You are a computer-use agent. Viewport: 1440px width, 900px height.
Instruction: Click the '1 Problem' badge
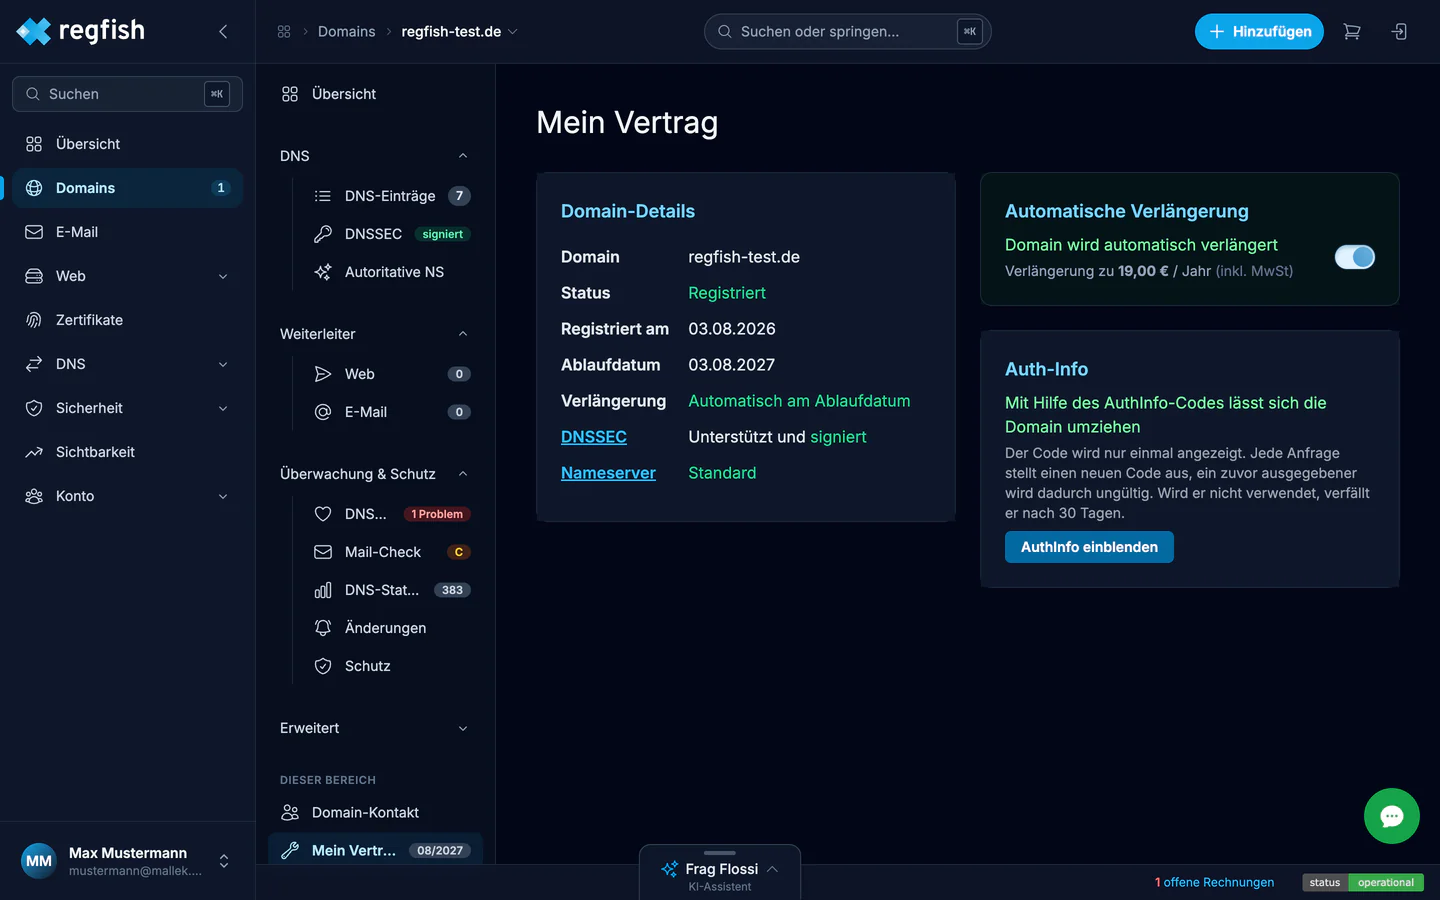pyautogui.click(x=437, y=514)
